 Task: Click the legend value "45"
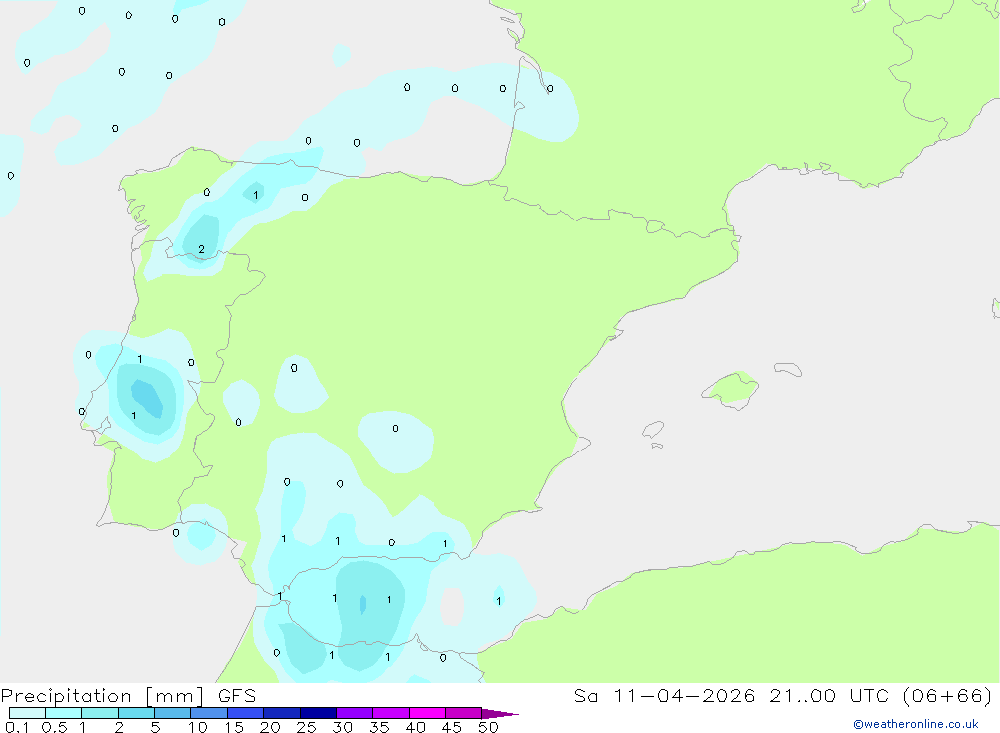point(452,727)
